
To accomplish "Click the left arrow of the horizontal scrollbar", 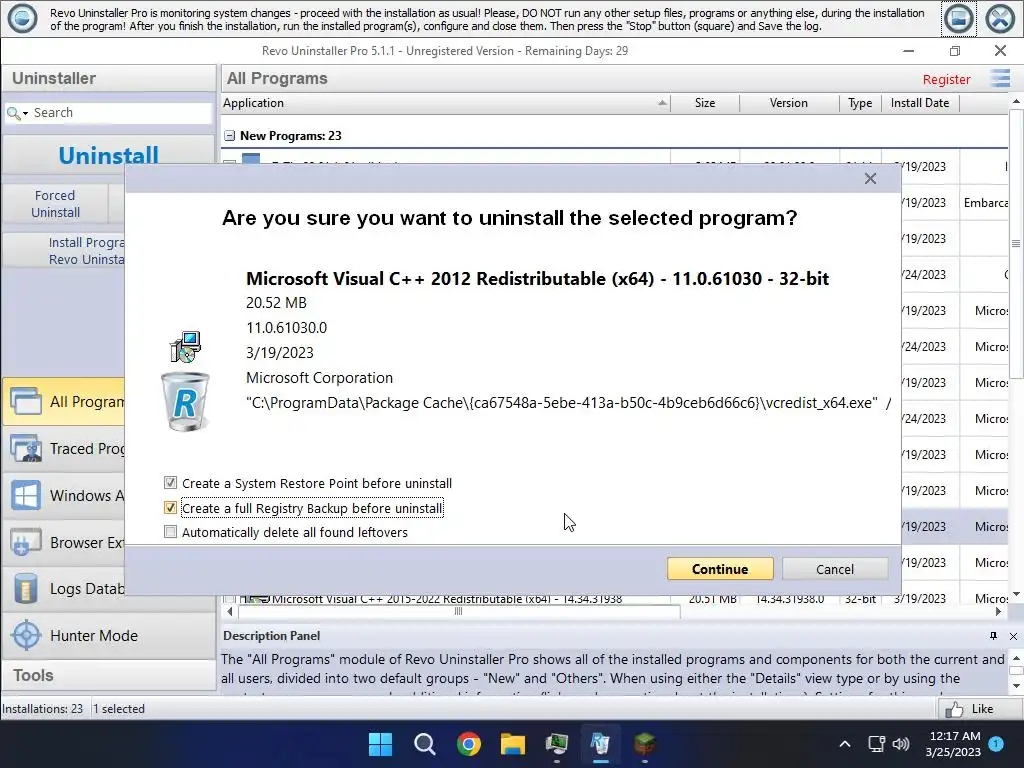I will click(230, 612).
